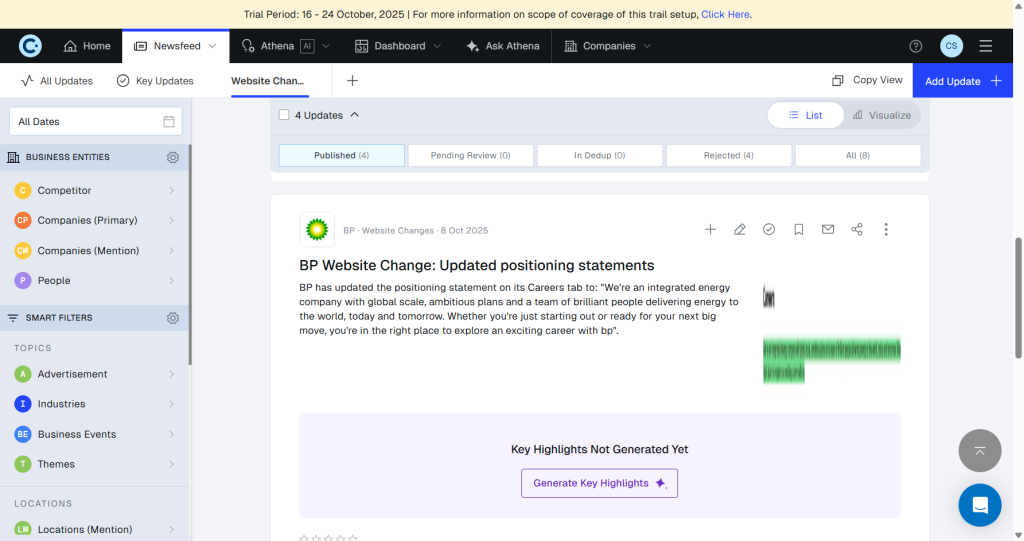This screenshot has width=1024, height=541.
Task: Open the Newsfeed menu
Action: 175,46
